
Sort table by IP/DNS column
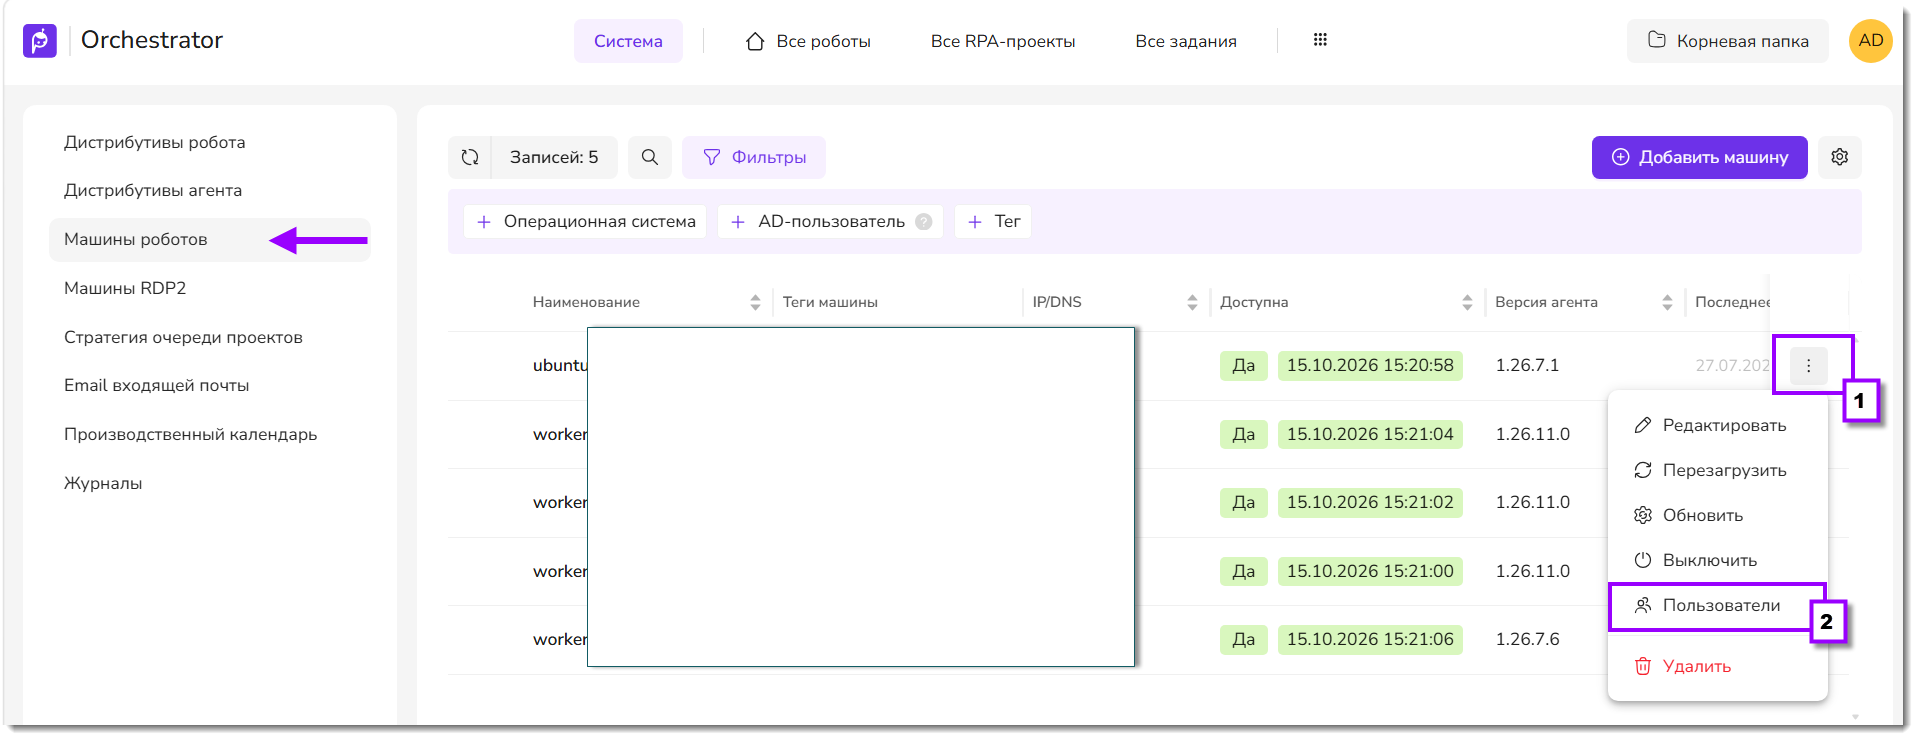tap(1192, 302)
